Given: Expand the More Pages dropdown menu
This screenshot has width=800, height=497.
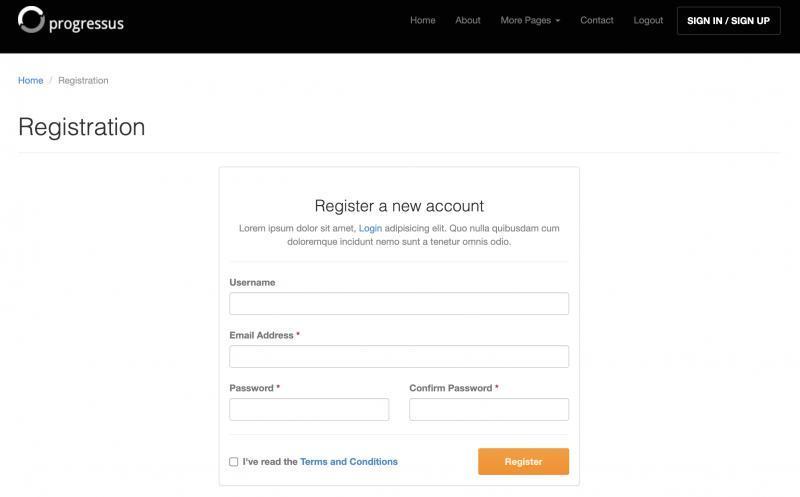Looking at the screenshot, I should pyautogui.click(x=530, y=20).
